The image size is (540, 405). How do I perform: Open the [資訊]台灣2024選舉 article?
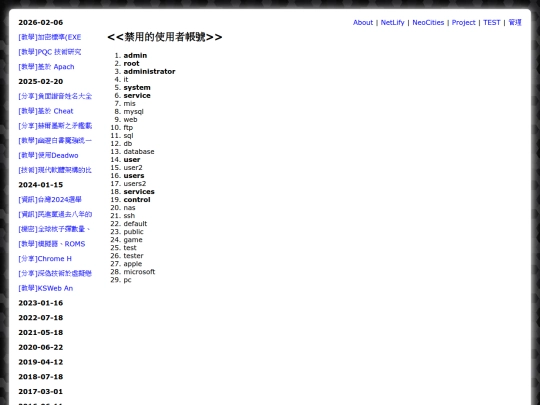pos(50,200)
